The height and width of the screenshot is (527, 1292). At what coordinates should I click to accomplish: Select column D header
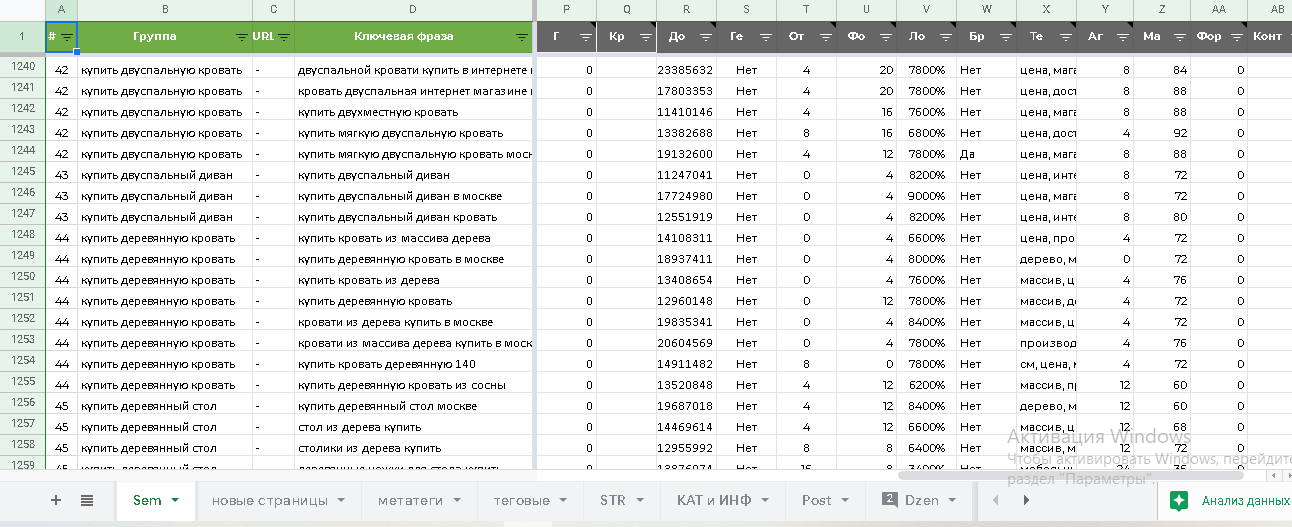[414, 9]
